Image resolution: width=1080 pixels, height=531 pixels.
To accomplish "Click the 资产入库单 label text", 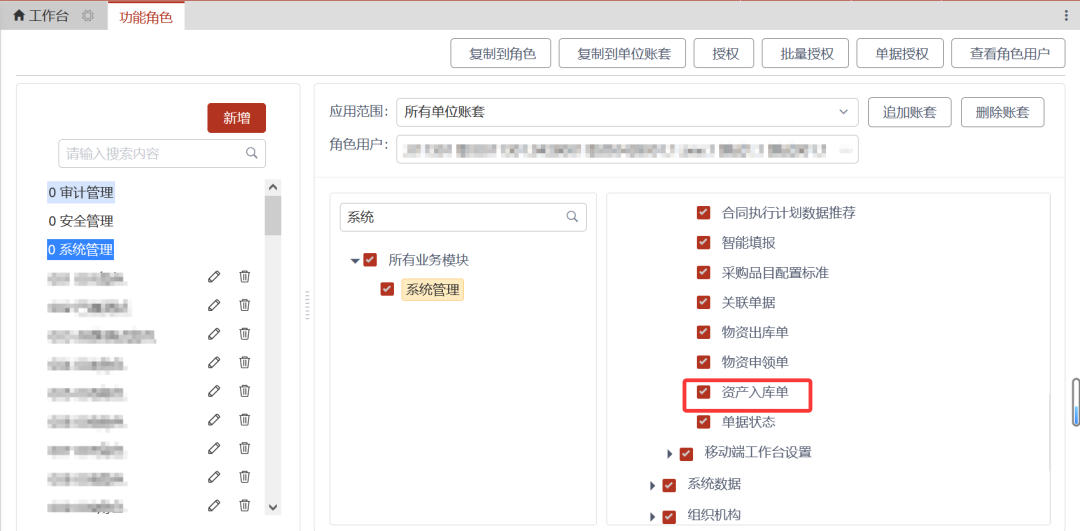I will [755, 392].
